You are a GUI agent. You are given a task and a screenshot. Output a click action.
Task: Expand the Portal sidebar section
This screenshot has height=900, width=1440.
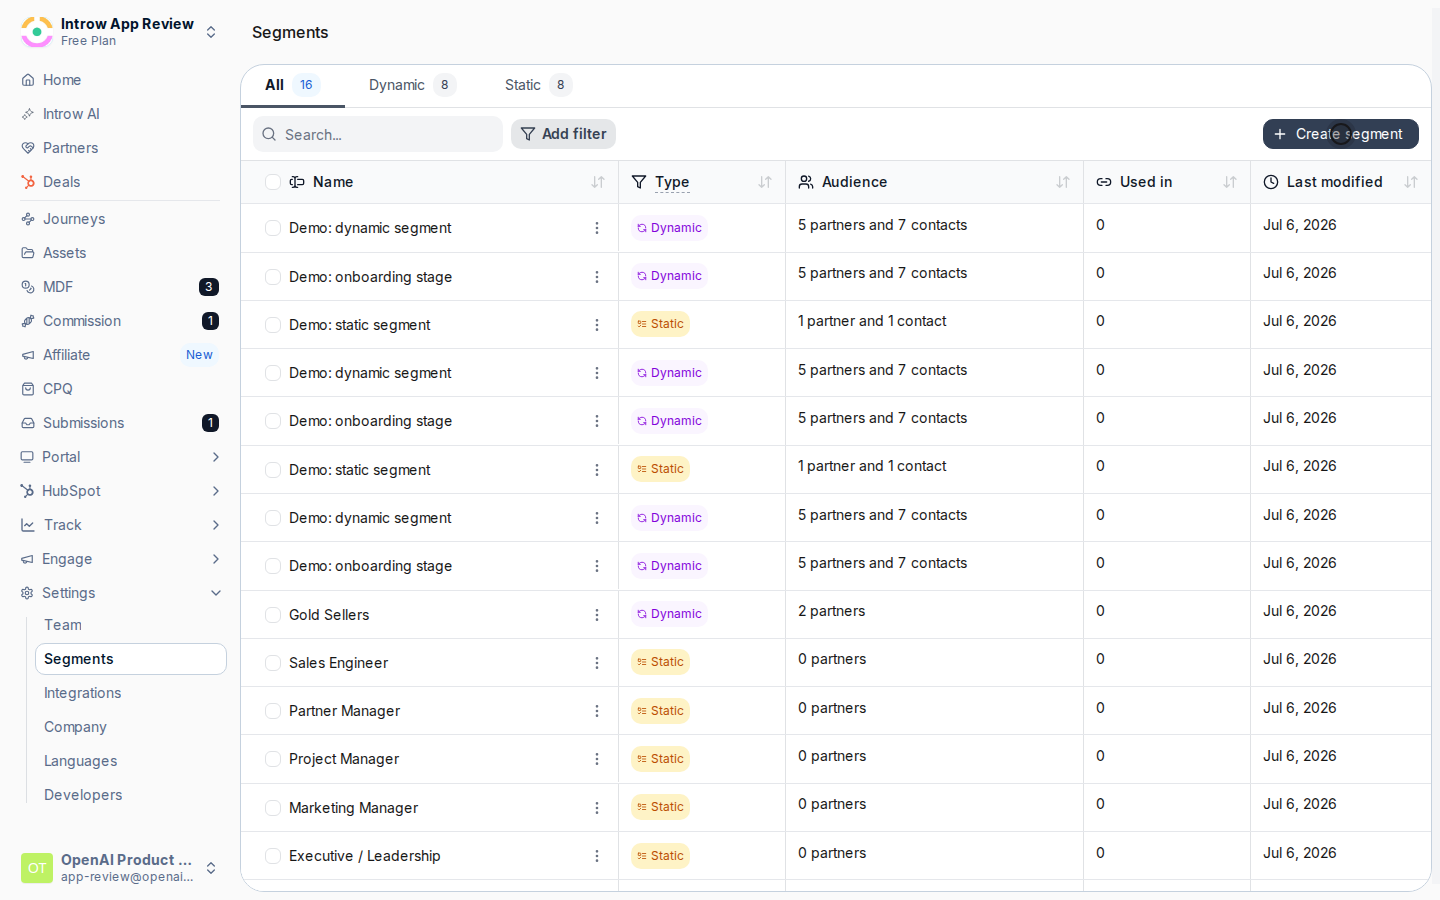pos(216,457)
